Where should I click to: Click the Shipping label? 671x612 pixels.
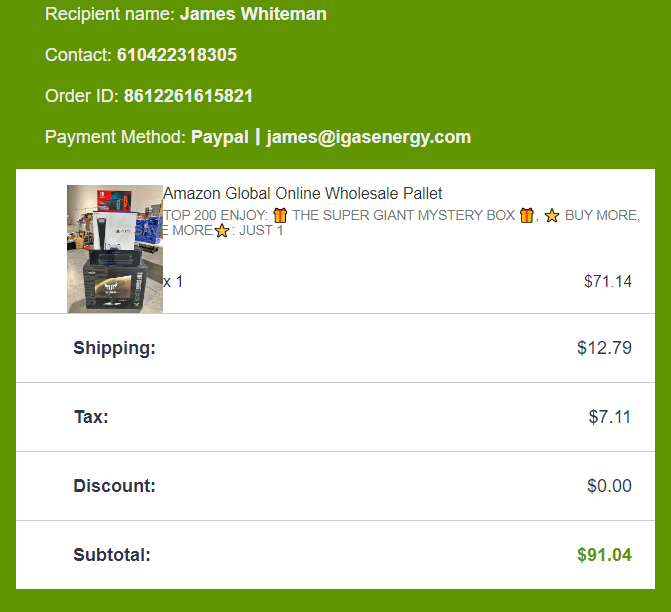(114, 348)
